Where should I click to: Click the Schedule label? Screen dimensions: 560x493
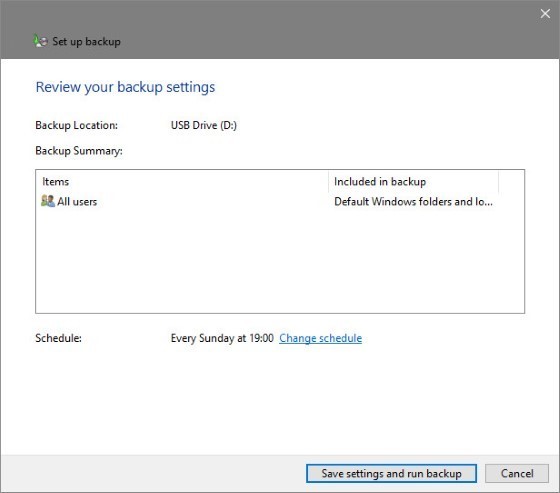(x=59, y=338)
